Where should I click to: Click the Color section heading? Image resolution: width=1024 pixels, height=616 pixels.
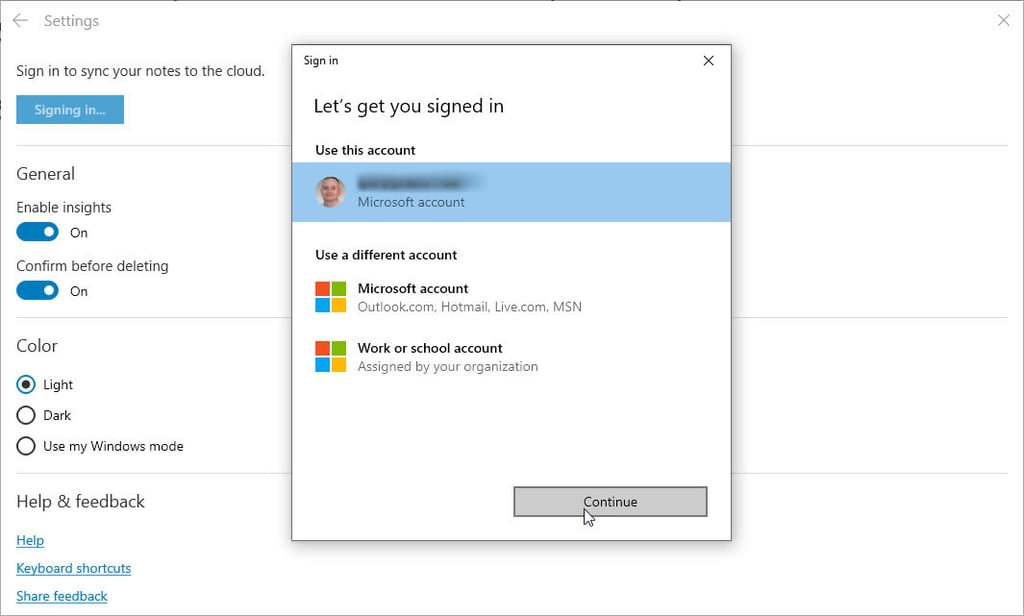[x=37, y=346]
